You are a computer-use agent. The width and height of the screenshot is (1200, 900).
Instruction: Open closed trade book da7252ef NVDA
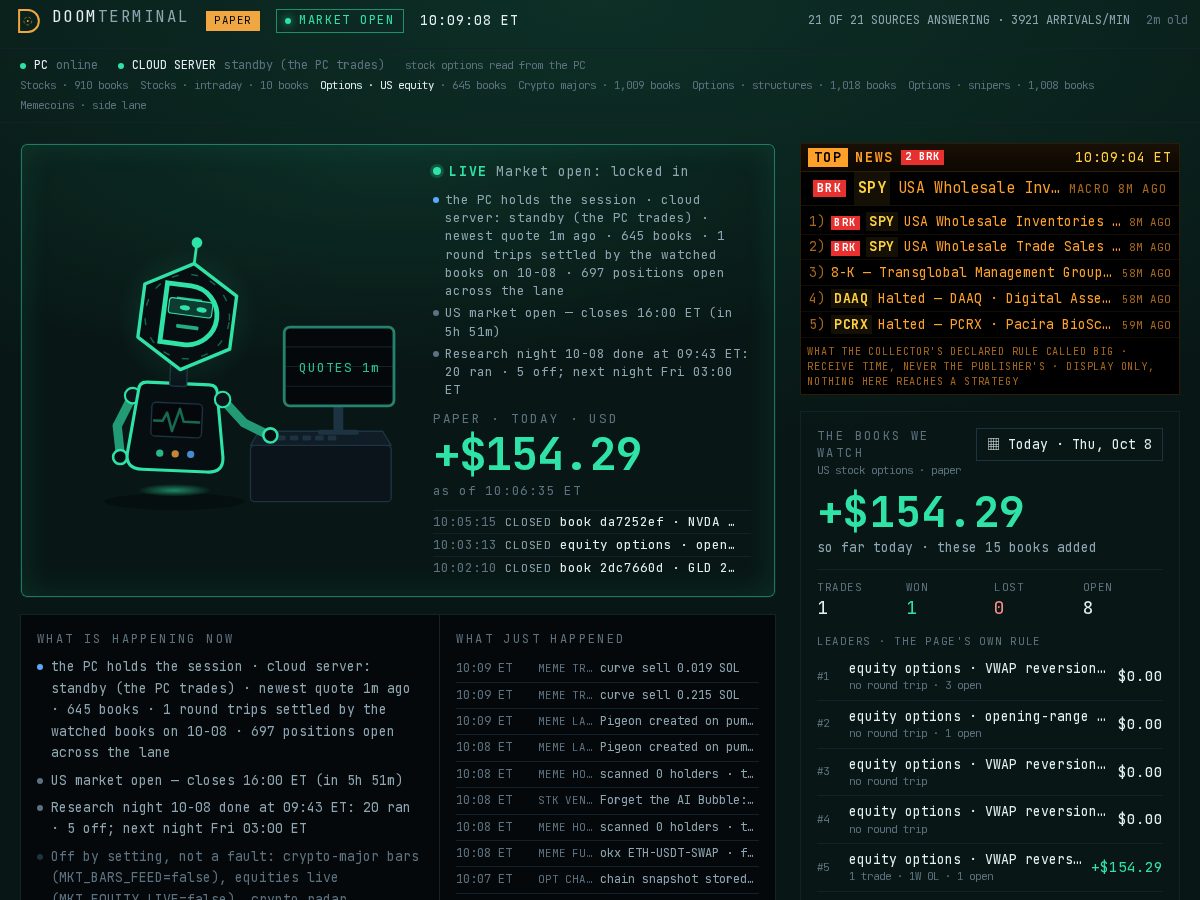coord(591,522)
